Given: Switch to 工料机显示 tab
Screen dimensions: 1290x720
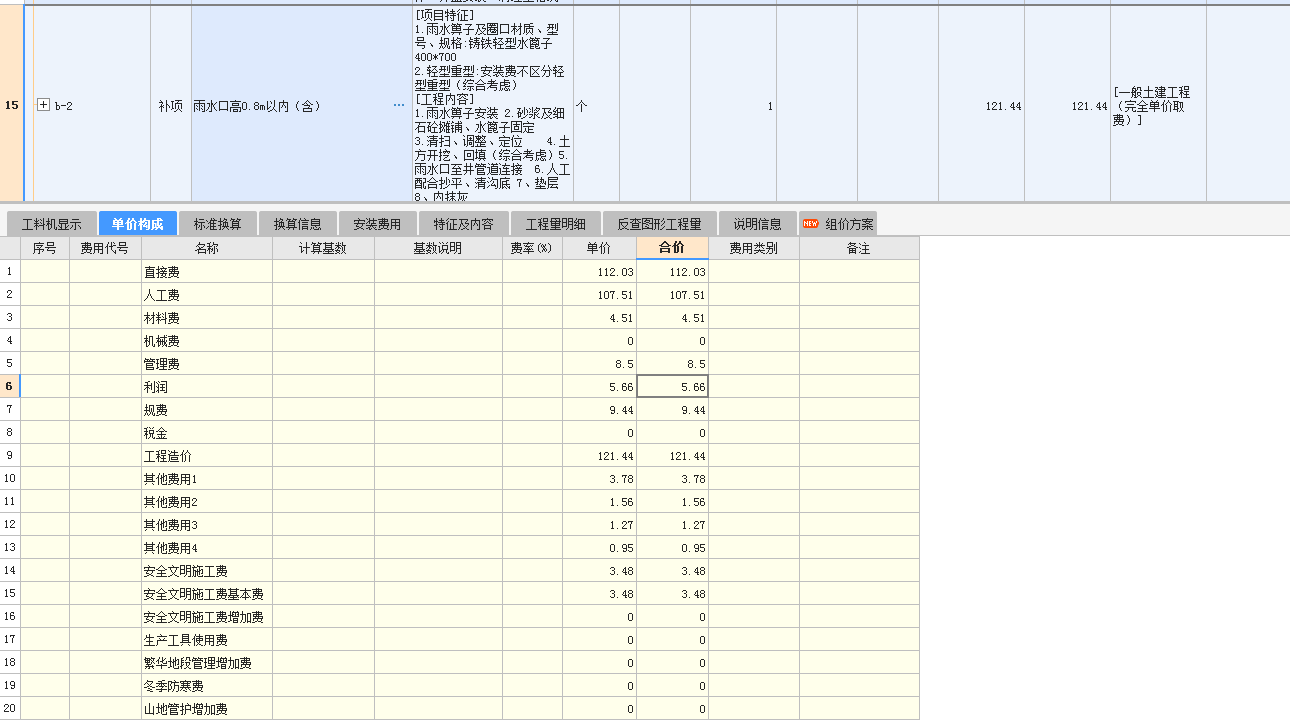Looking at the screenshot, I should click(x=52, y=224).
